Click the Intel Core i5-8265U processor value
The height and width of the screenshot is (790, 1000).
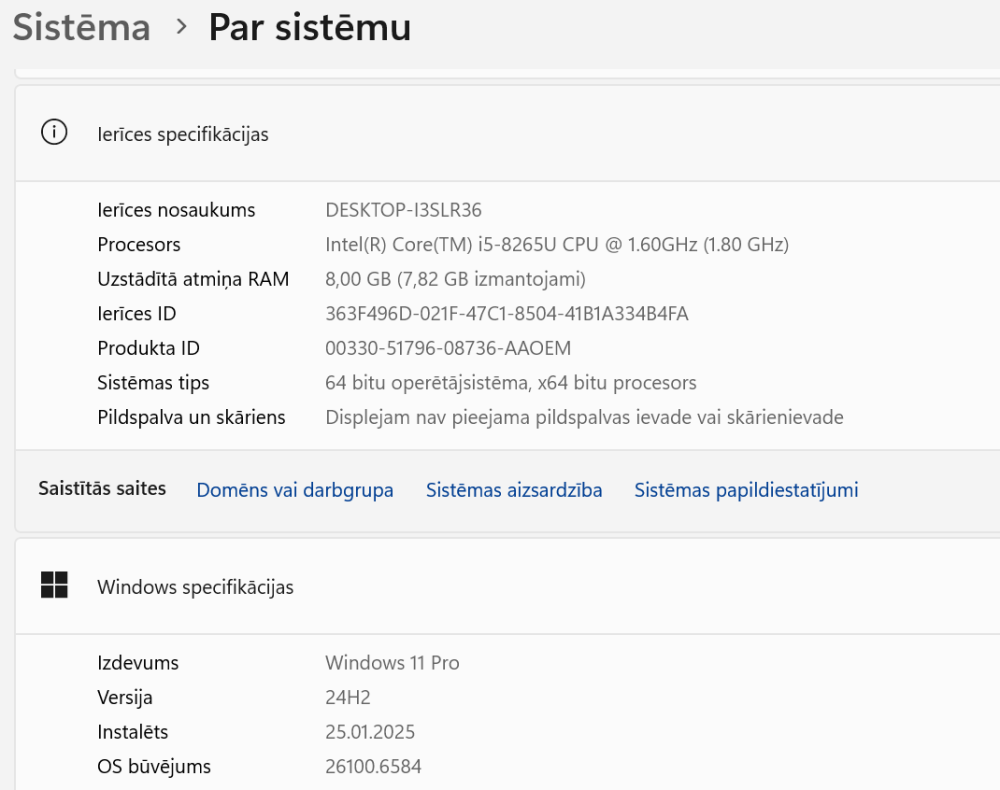pyautogui.click(x=557, y=244)
